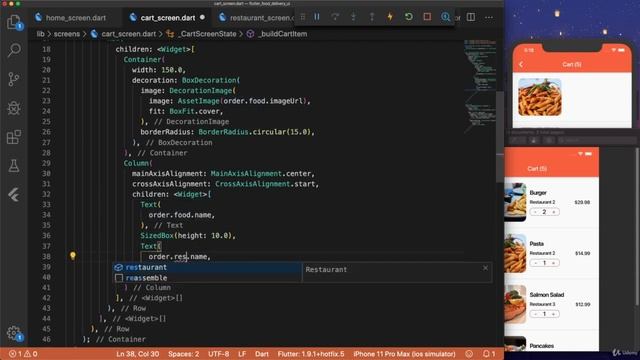Open the Test flask view
This screenshot has width=640, height=360.
(14, 166)
